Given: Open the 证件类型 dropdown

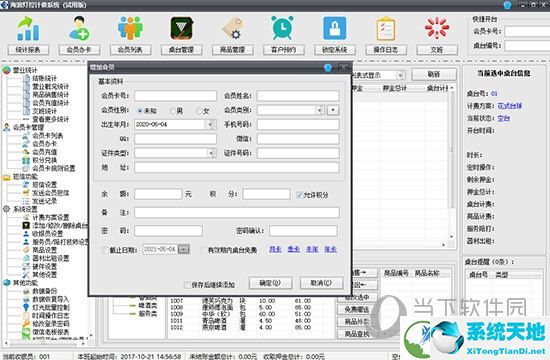Looking at the screenshot, I should click(210, 153).
